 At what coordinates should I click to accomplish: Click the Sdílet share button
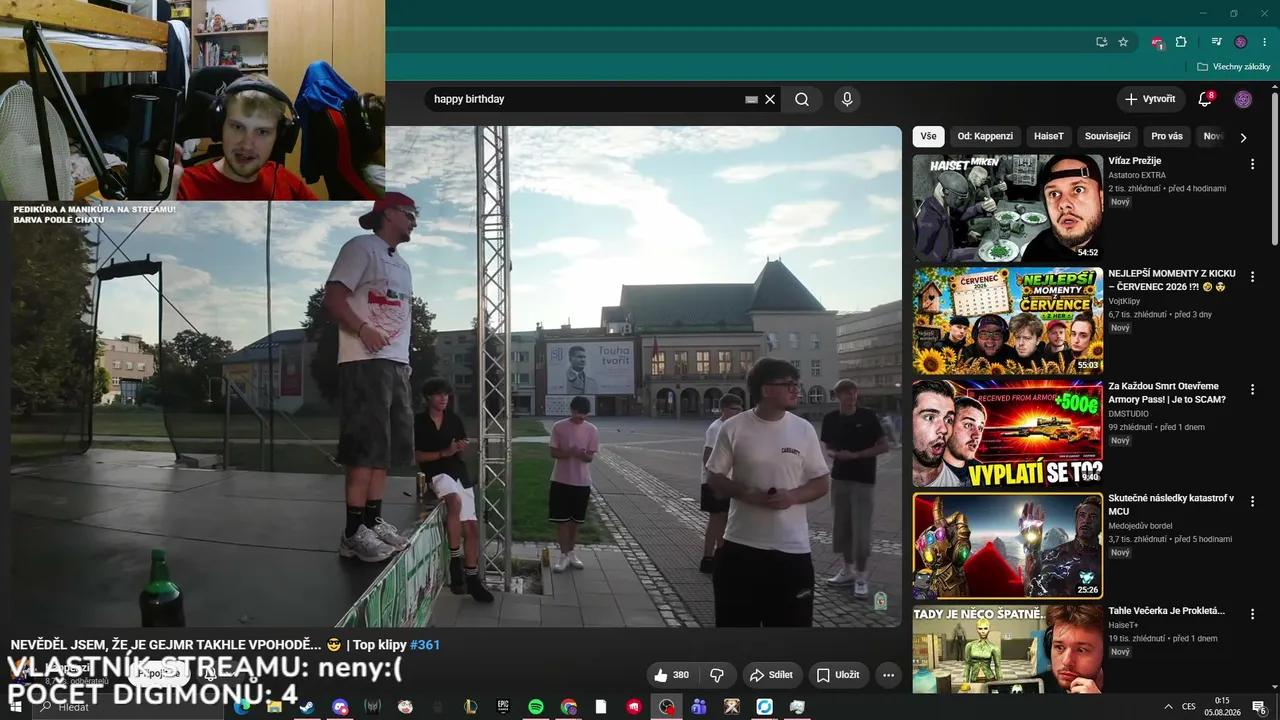771,675
